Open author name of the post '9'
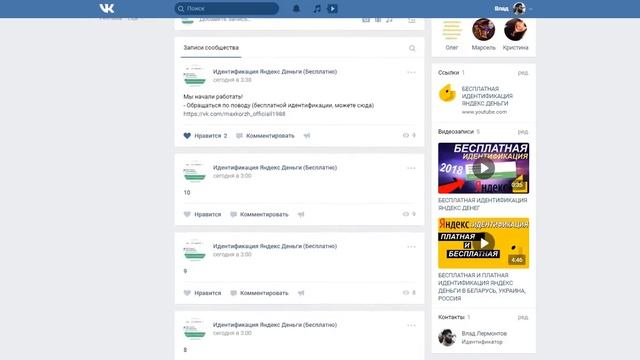640x360 pixels. coord(275,246)
